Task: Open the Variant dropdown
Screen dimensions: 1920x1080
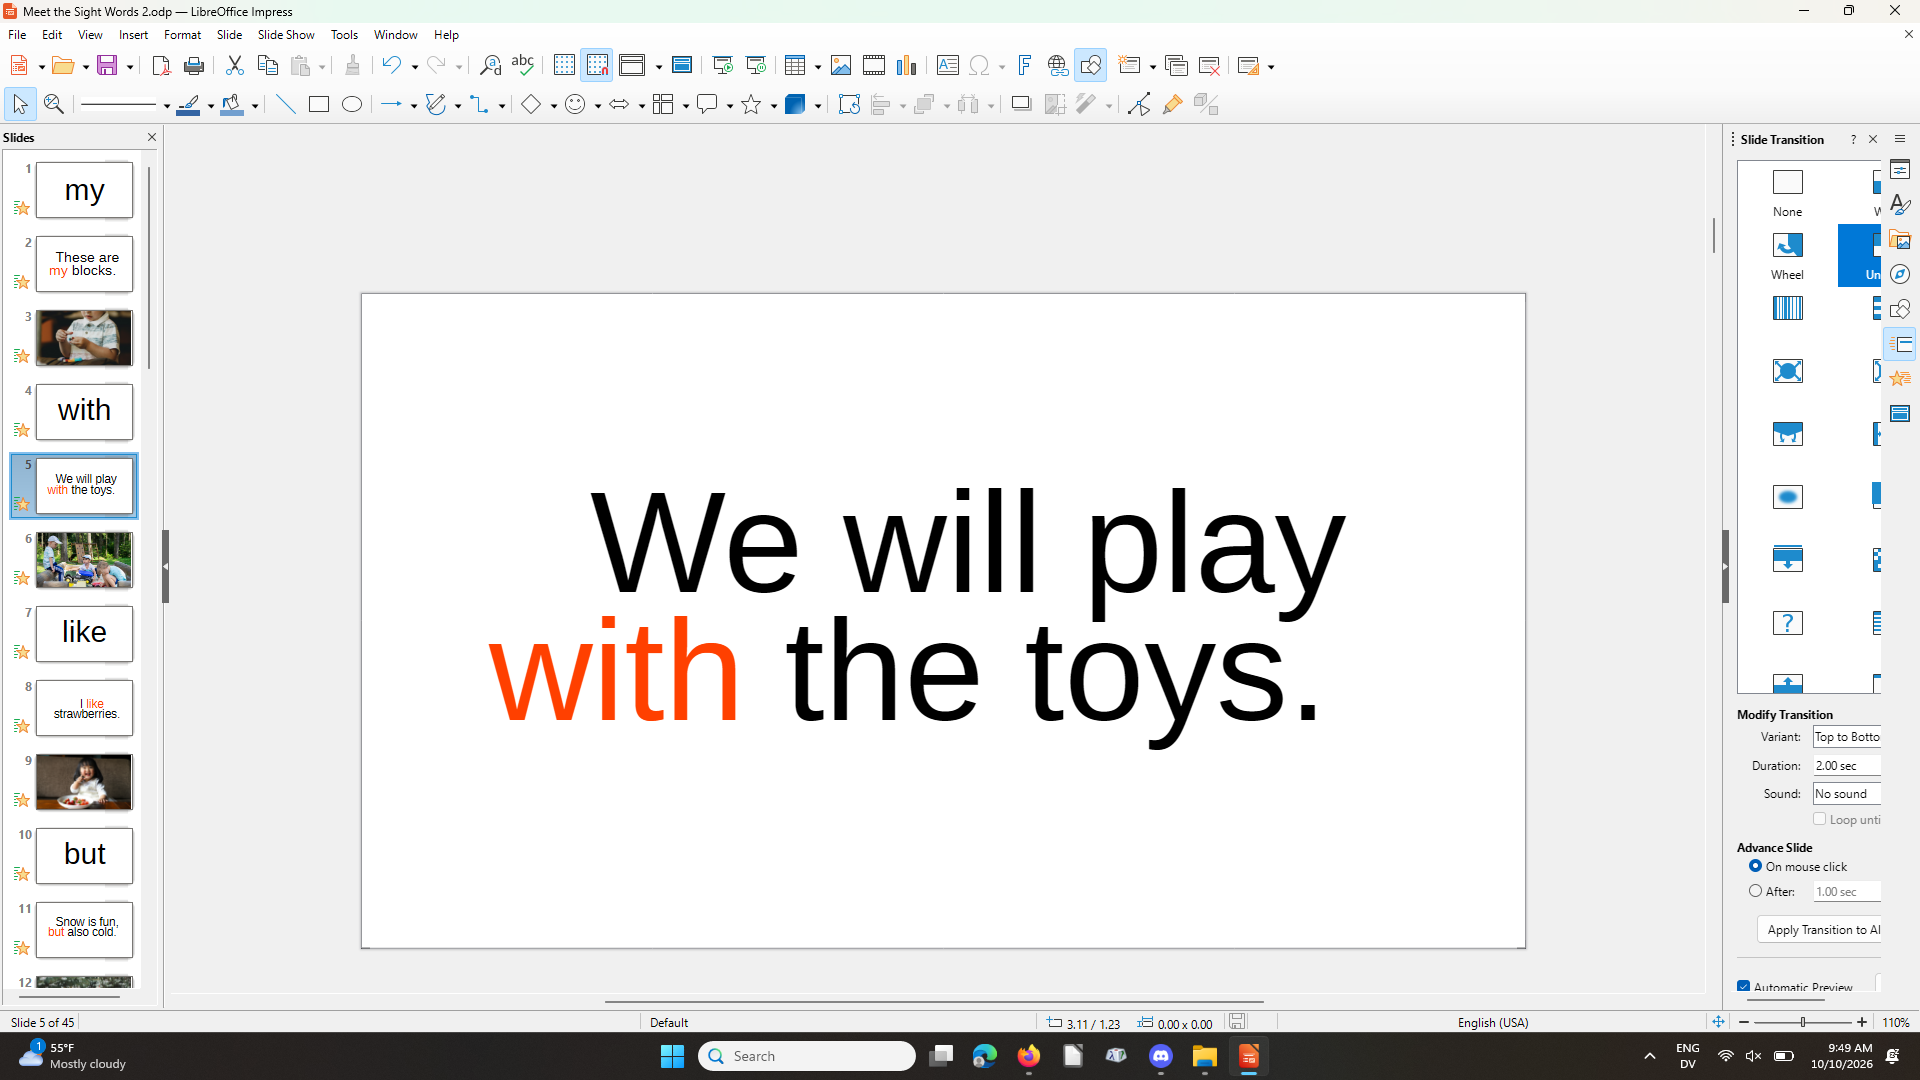Action: pyautogui.click(x=1847, y=737)
